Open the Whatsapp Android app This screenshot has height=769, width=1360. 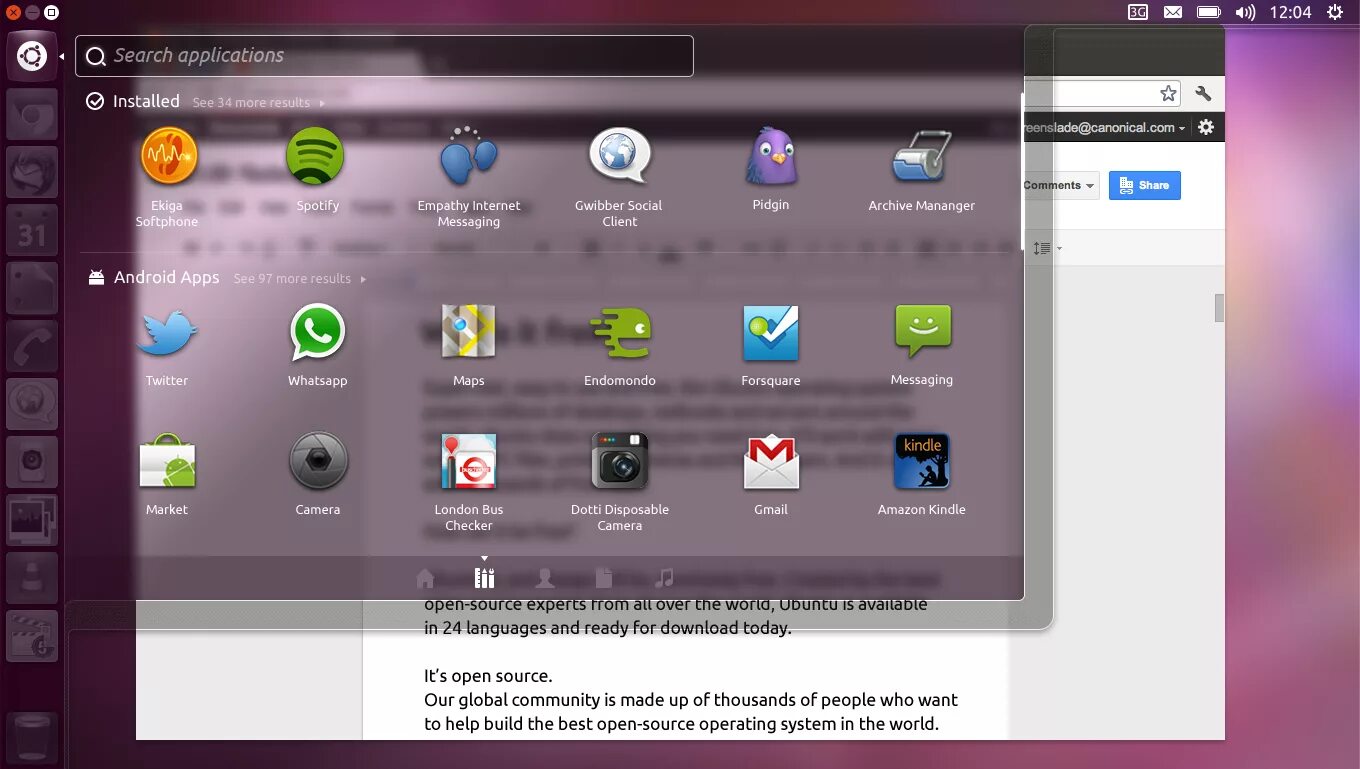318,333
